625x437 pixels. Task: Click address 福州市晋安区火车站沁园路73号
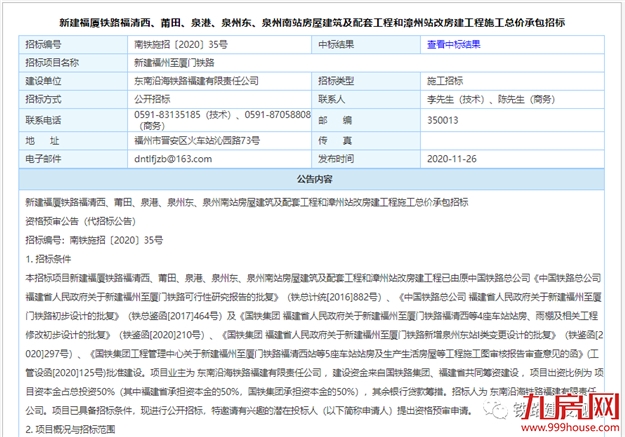click(197, 141)
